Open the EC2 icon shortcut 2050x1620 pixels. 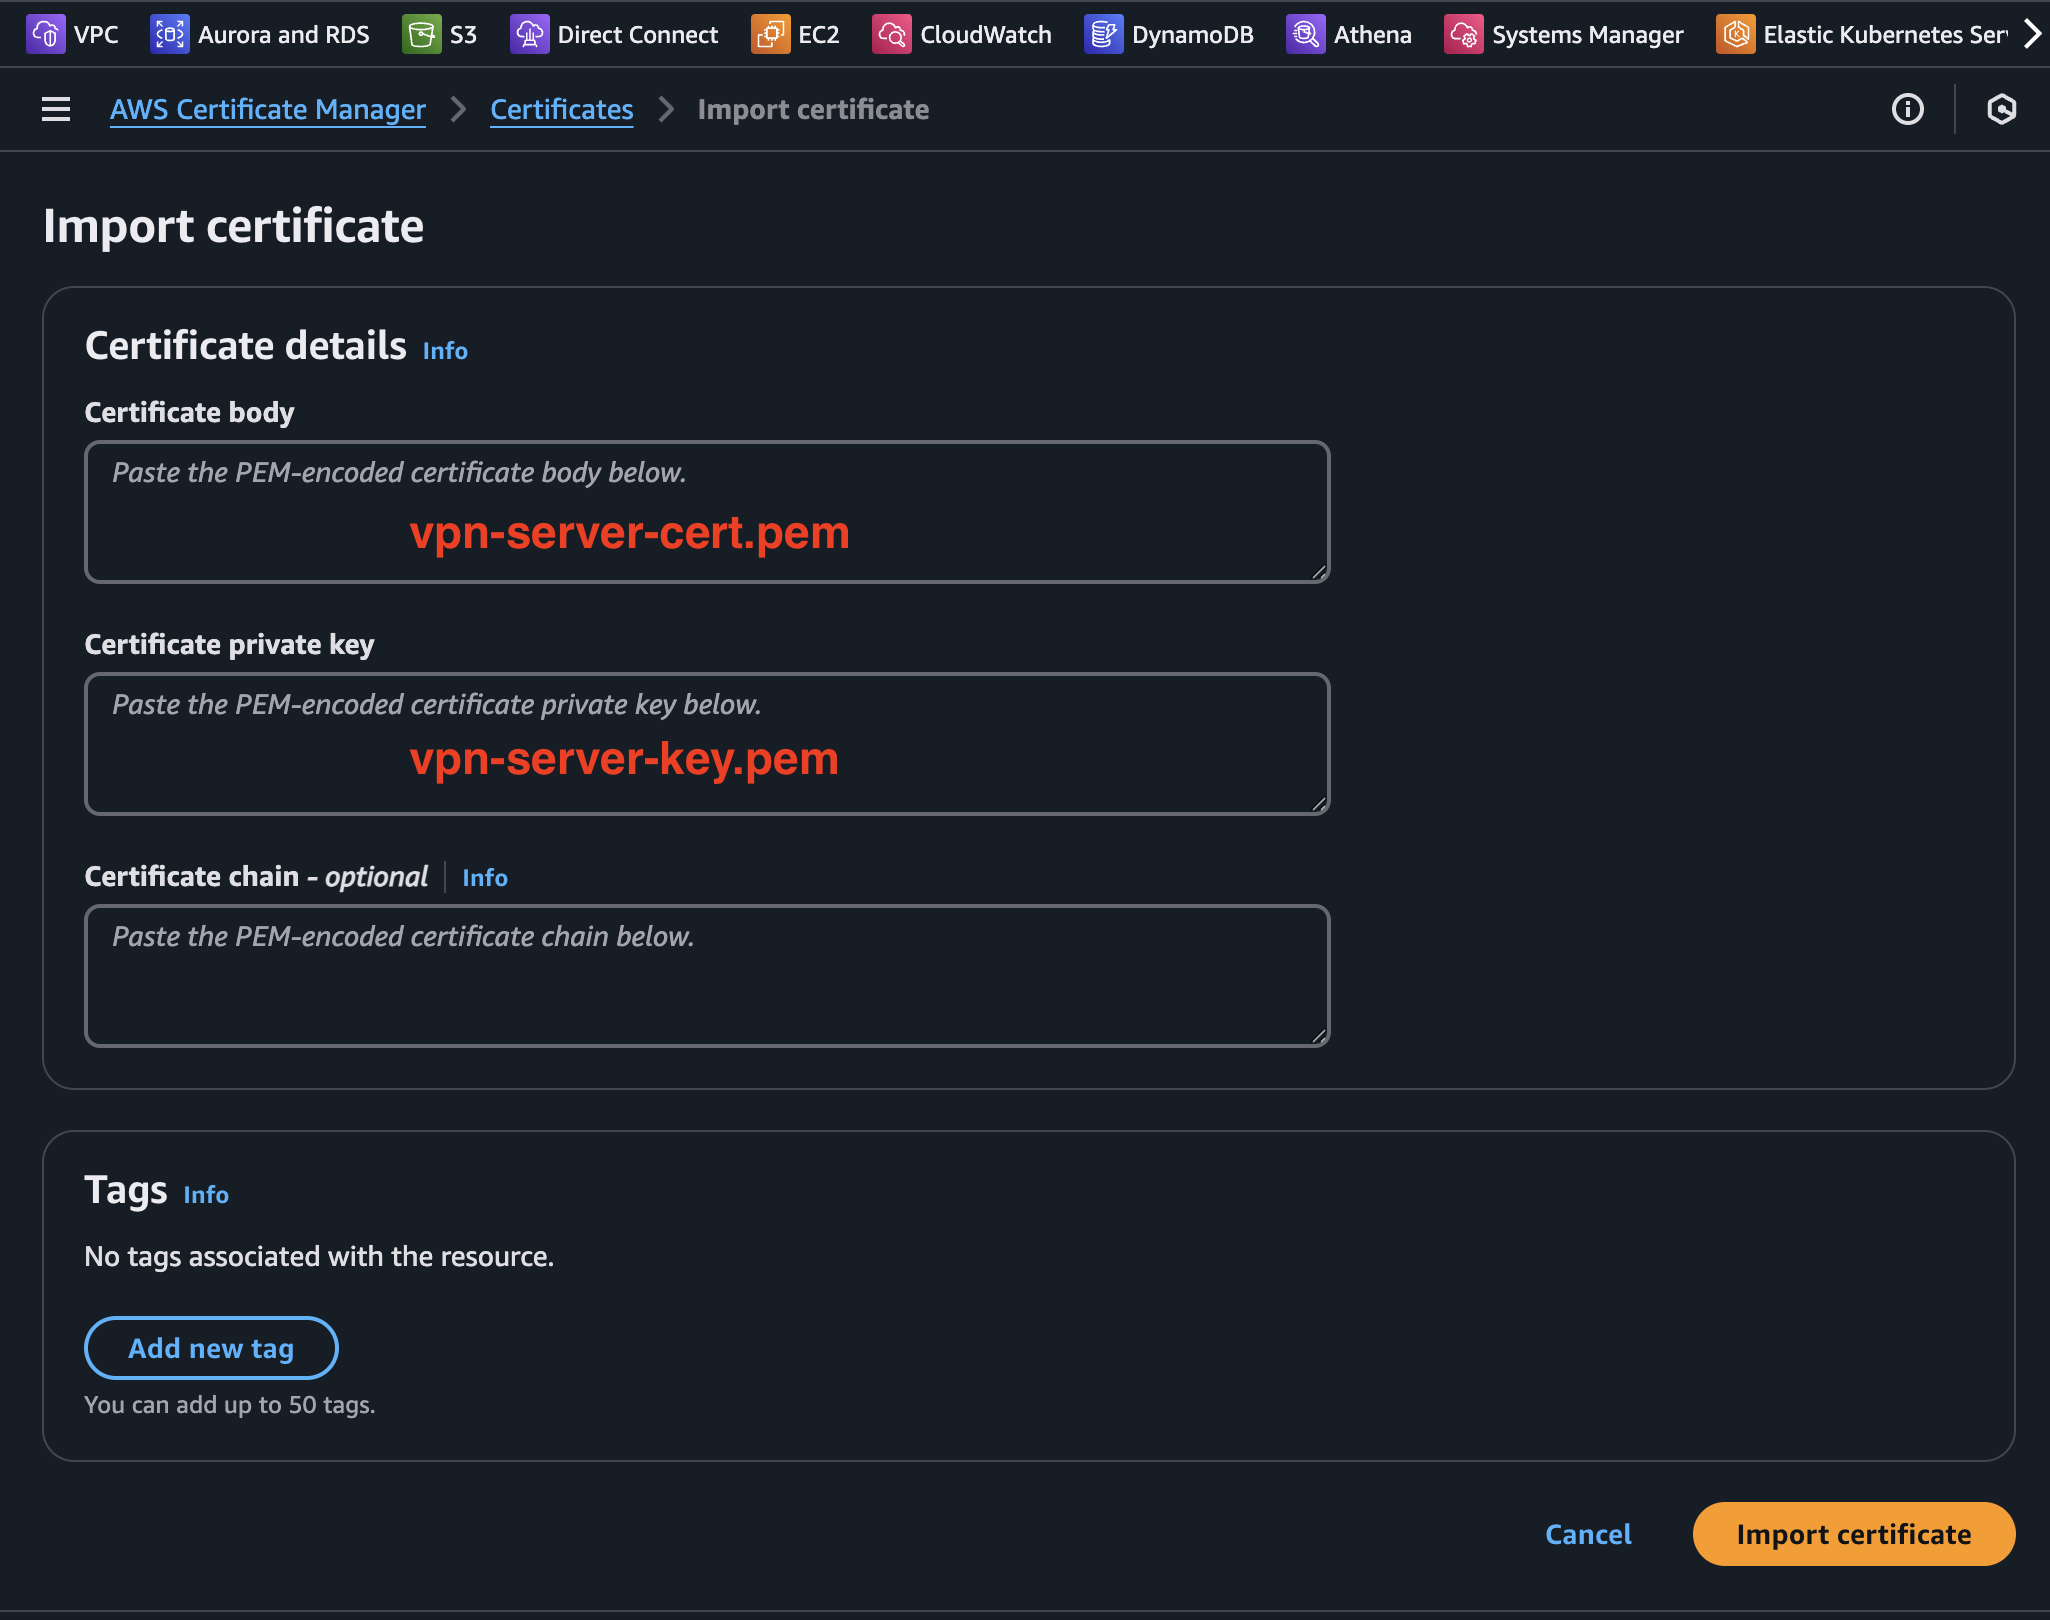click(770, 34)
